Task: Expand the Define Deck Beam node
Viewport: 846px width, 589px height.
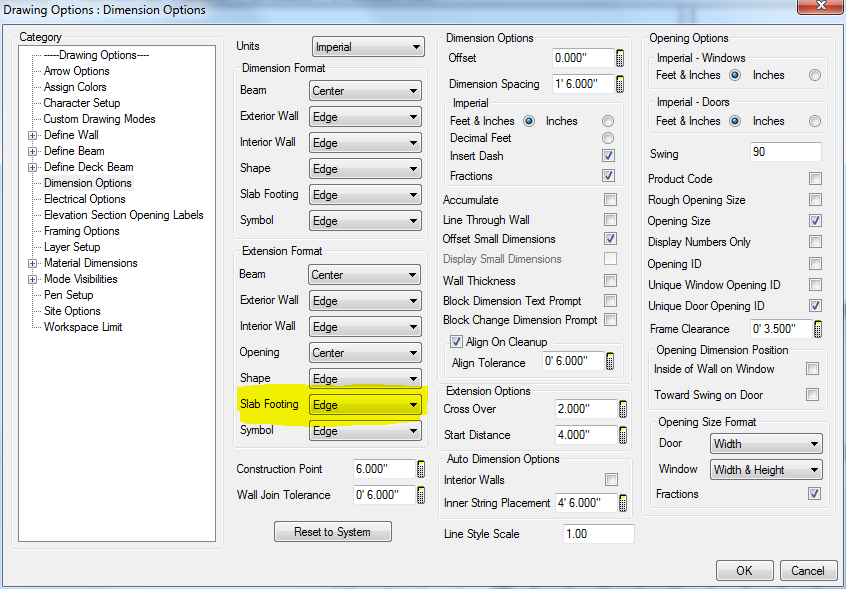Action: pos(33,168)
